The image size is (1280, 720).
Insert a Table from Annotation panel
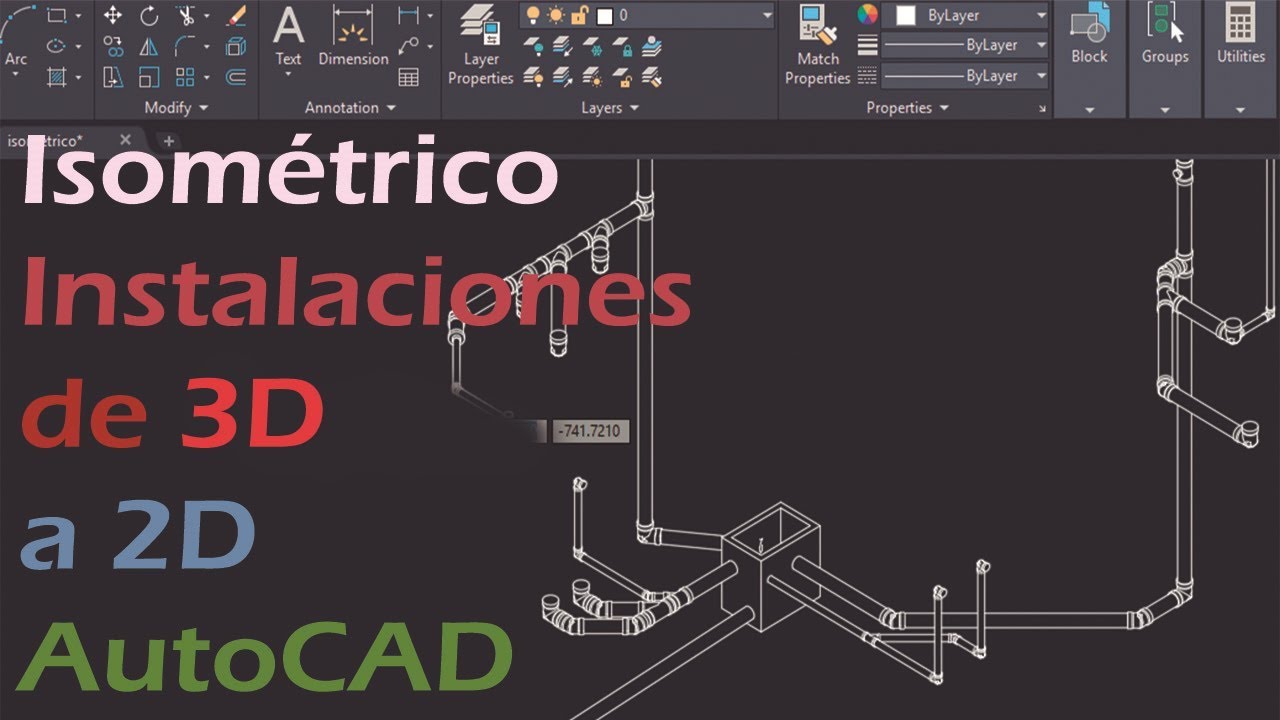pos(408,77)
